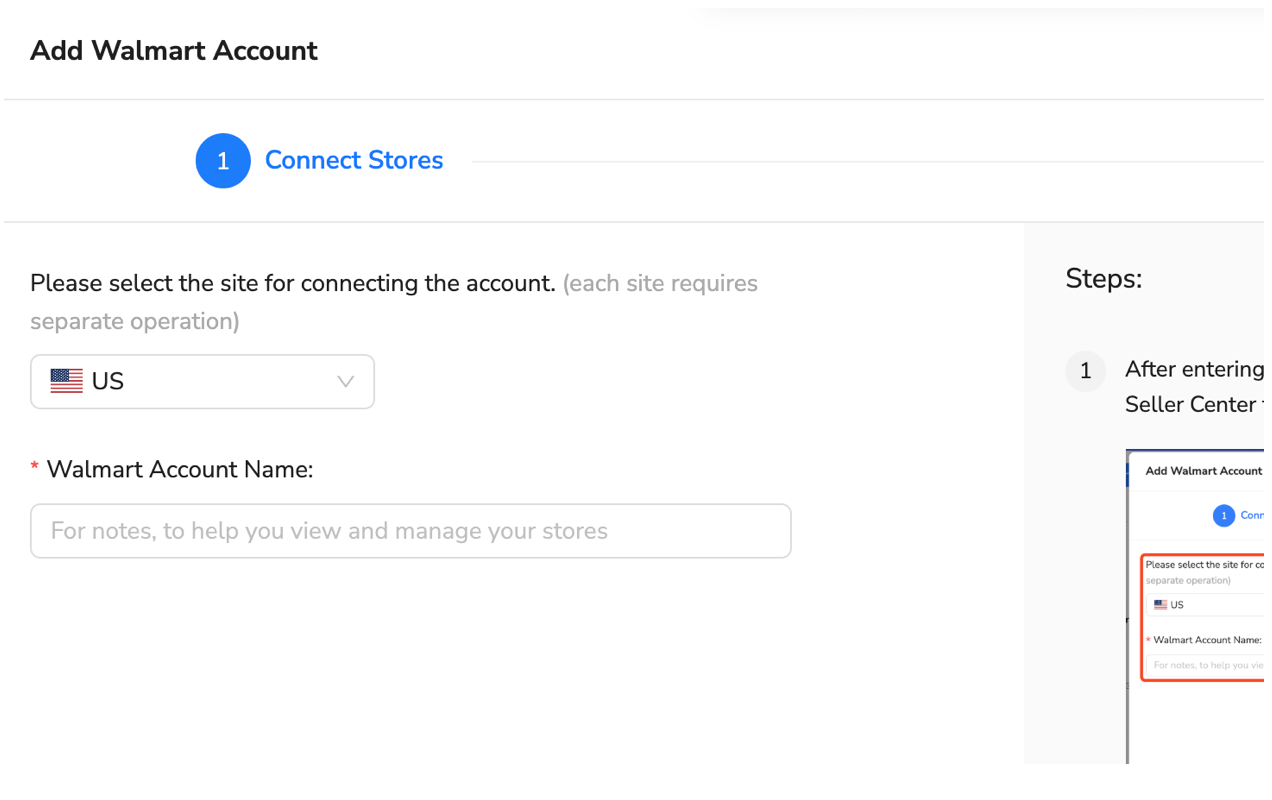Click the Walmart Account Name label
This screenshot has height=800, width=1272.
click(180, 468)
